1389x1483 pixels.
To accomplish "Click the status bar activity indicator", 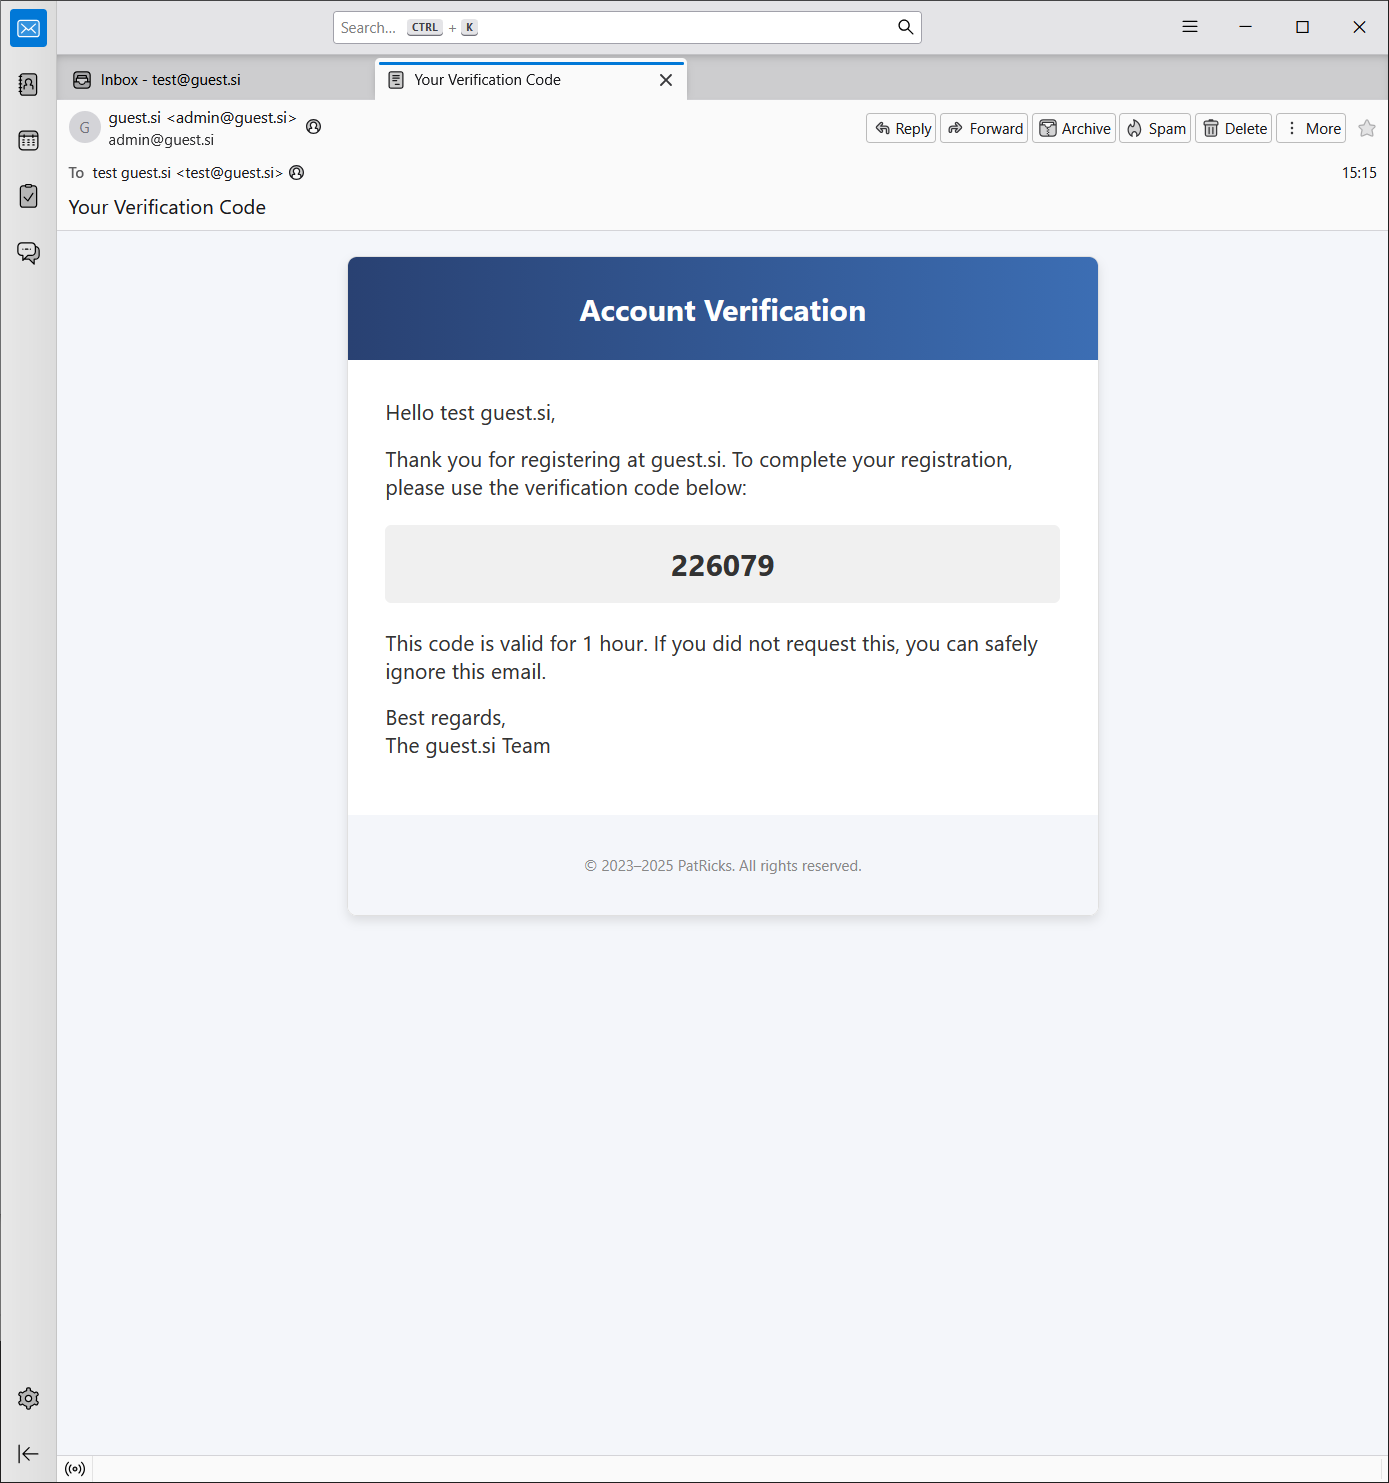I will (75, 1468).
